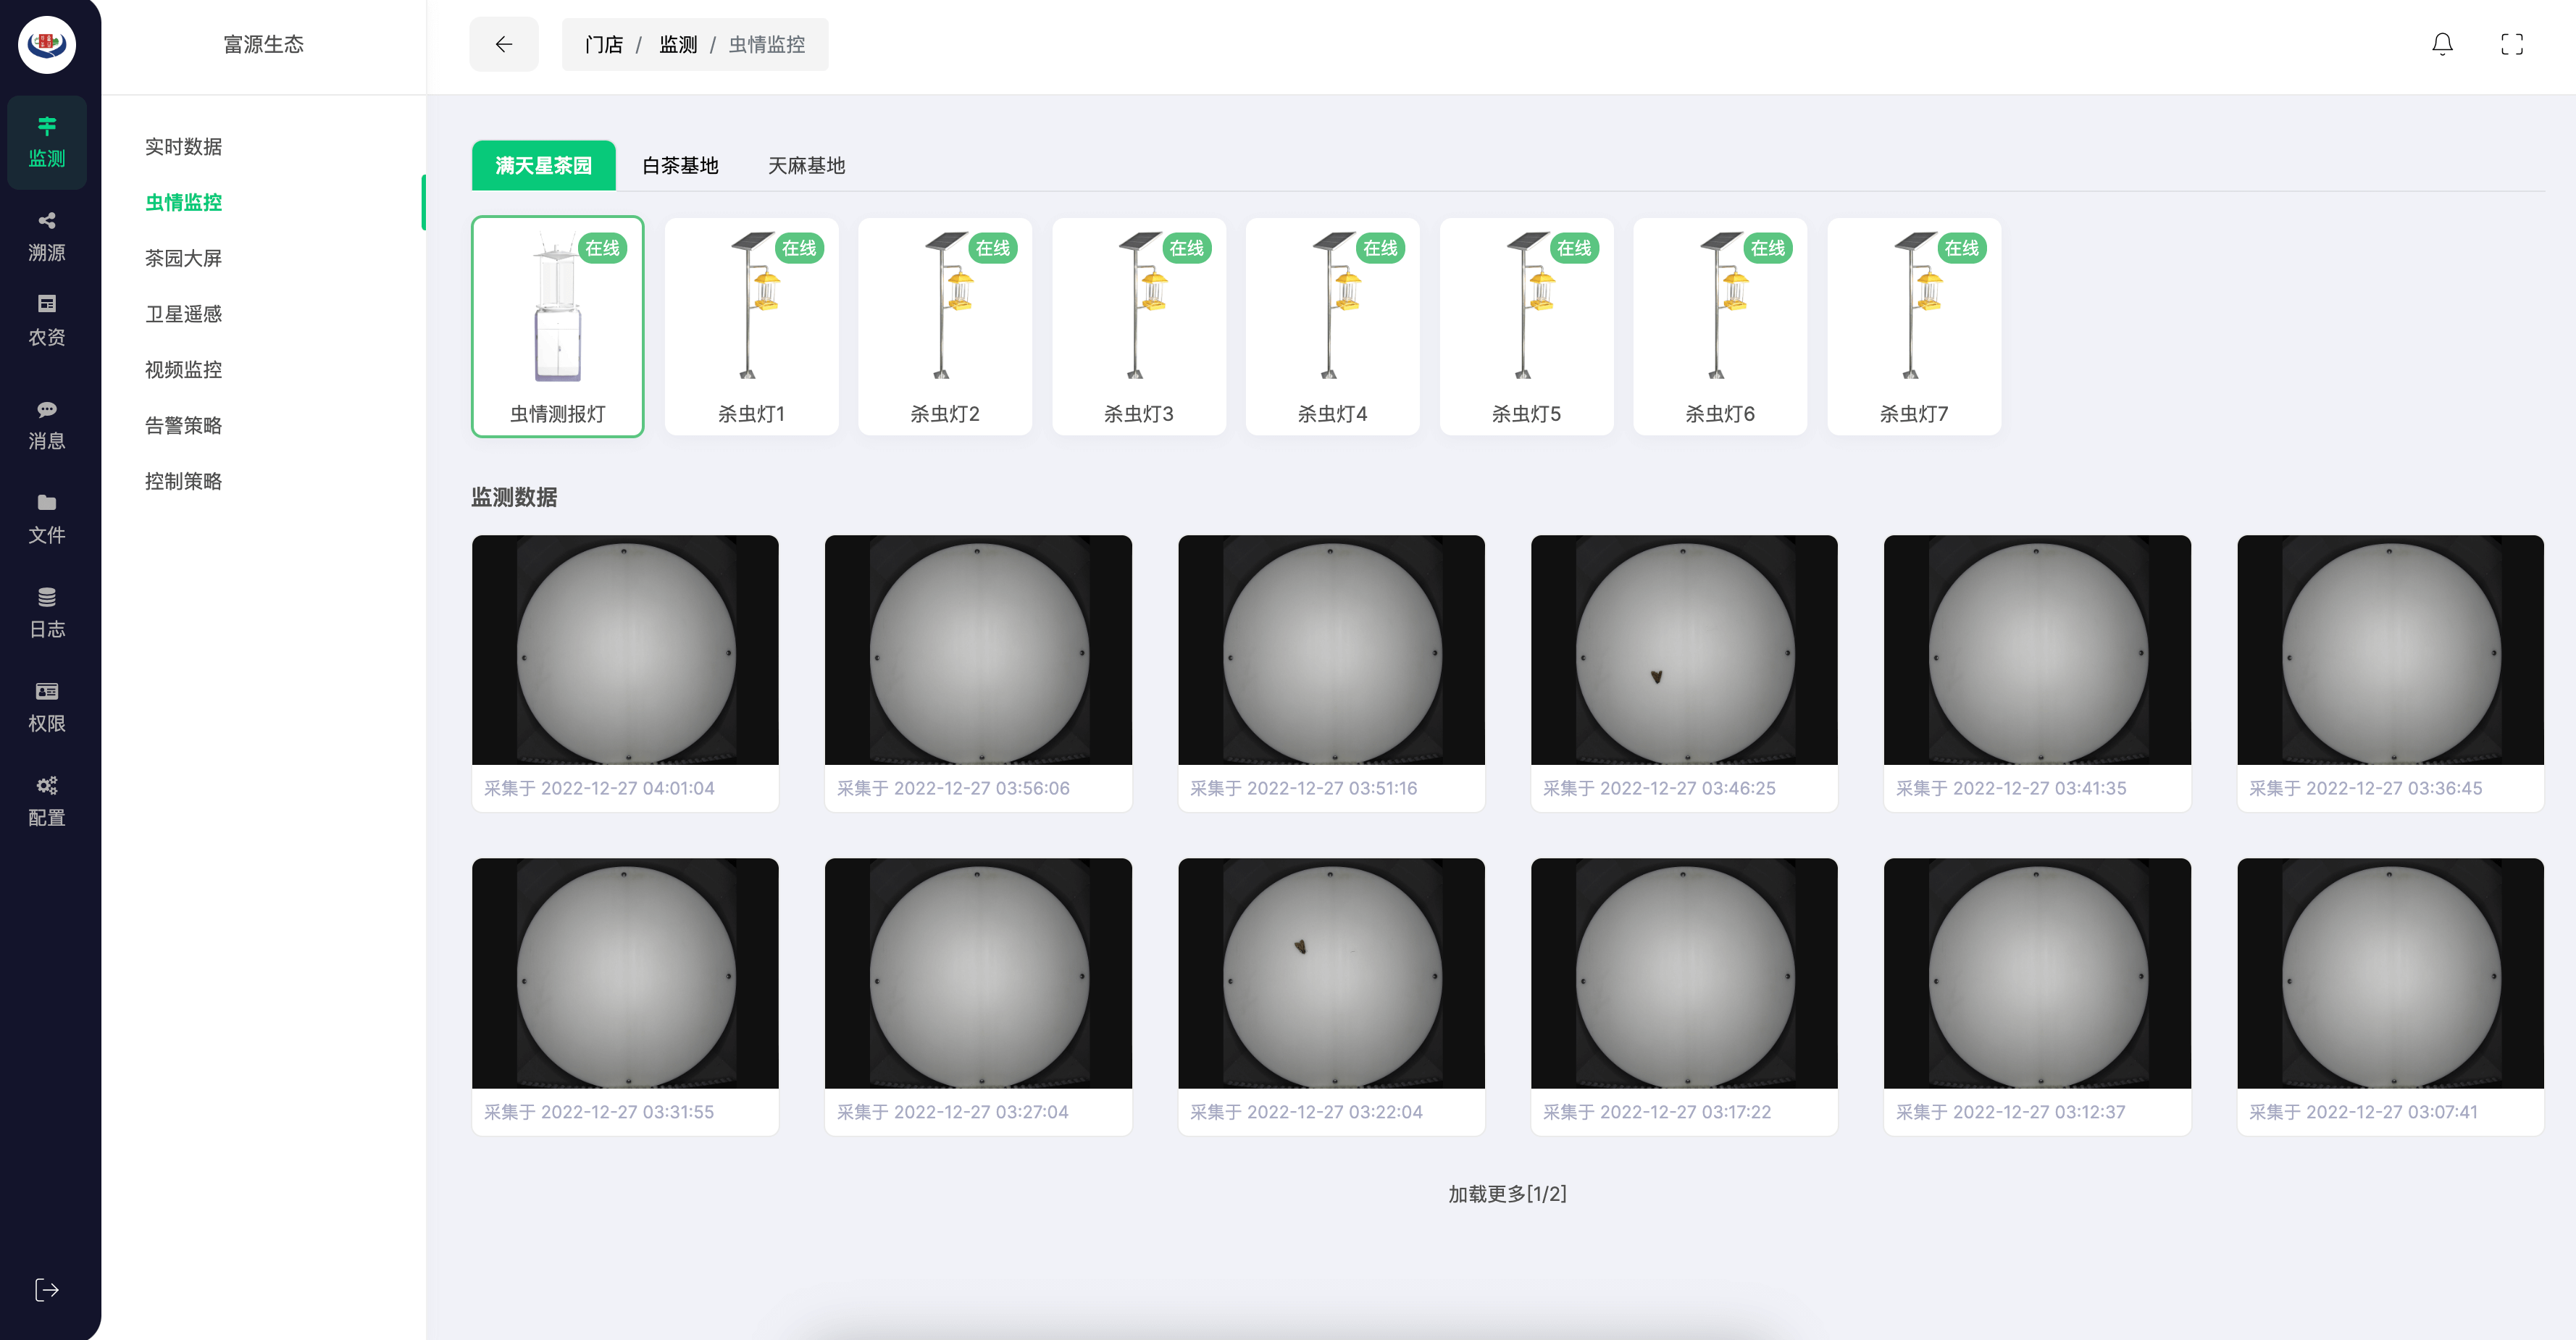Select the 杀虫灯7 device card
2576x1340 pixels.
1914,326
